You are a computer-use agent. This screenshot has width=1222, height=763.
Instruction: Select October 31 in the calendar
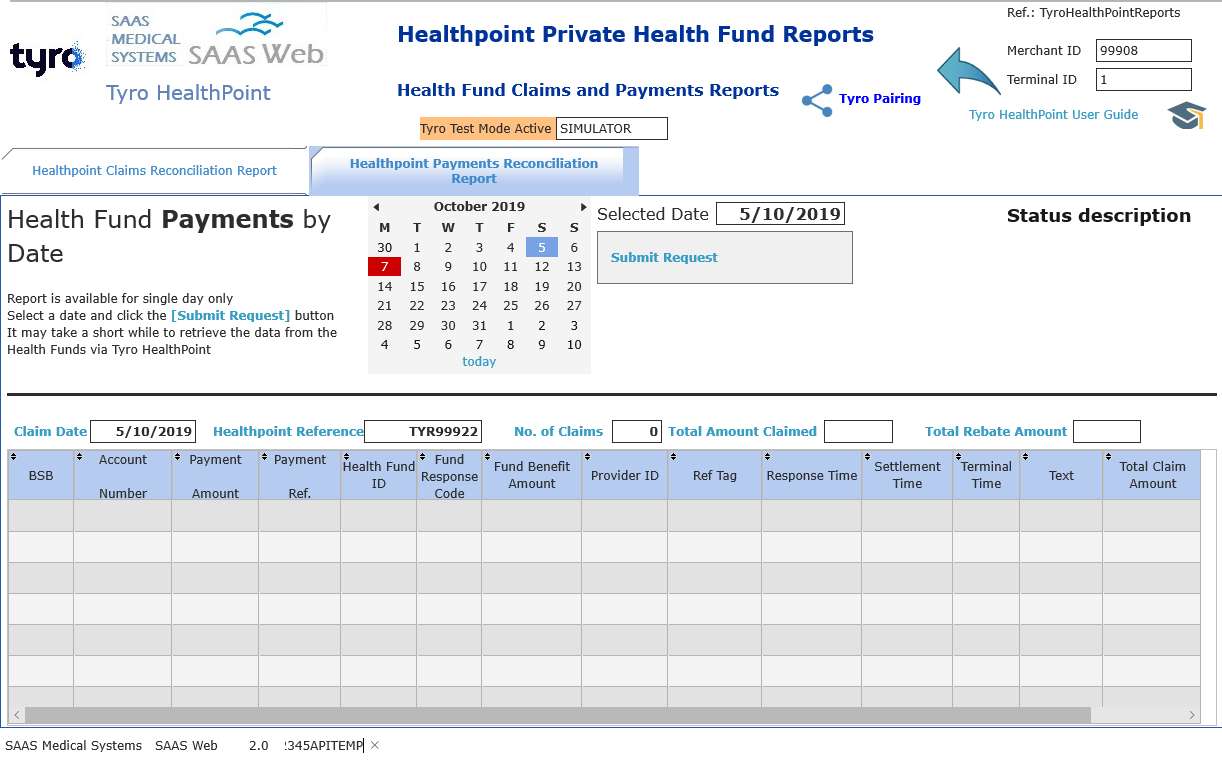479,326
